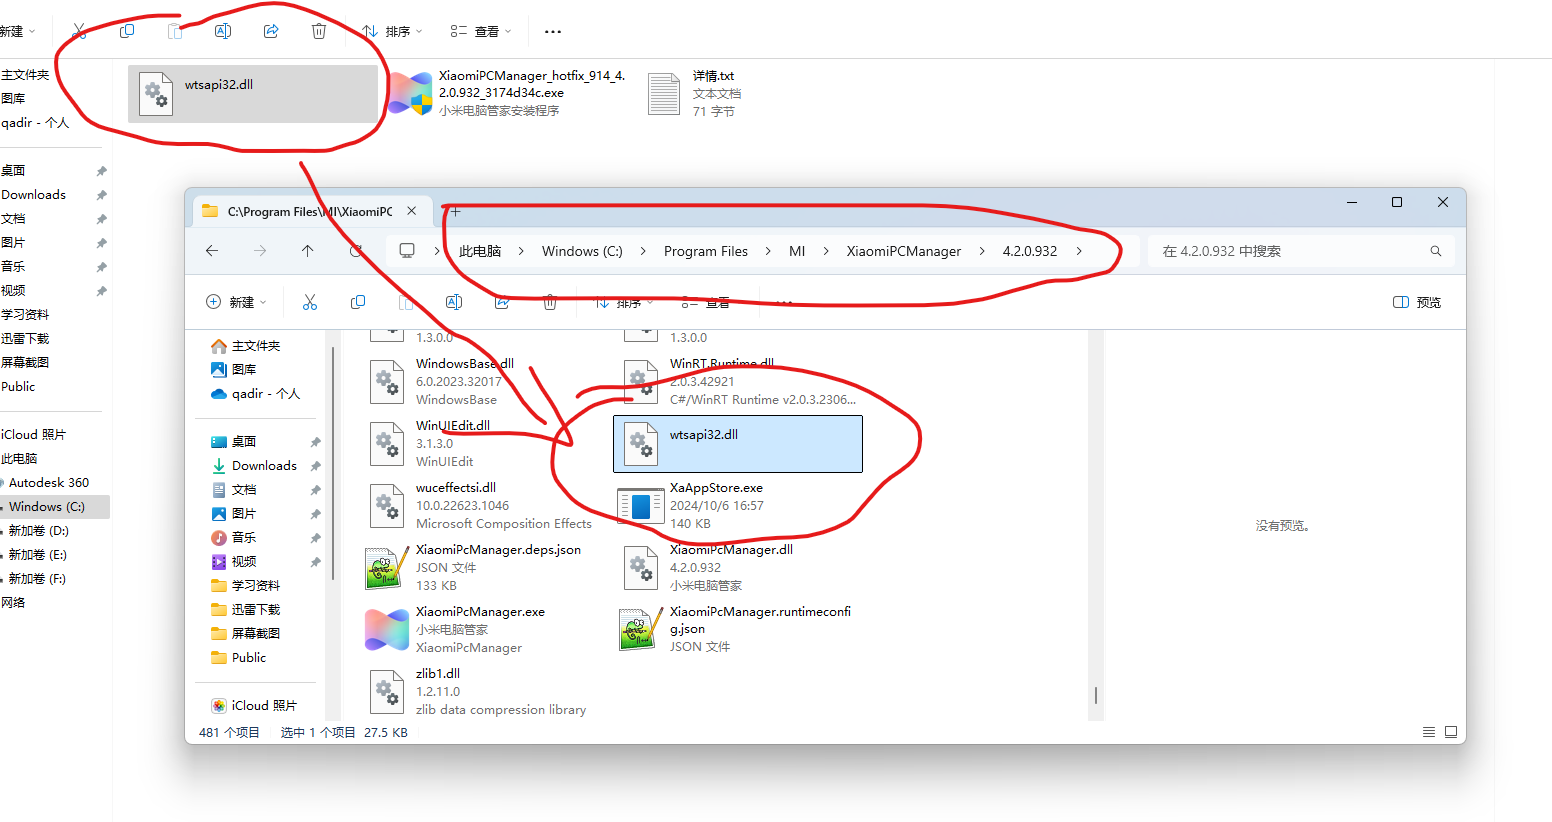Select the XiaomiPcManager.runtimeconfig.json file

(738, 629)
